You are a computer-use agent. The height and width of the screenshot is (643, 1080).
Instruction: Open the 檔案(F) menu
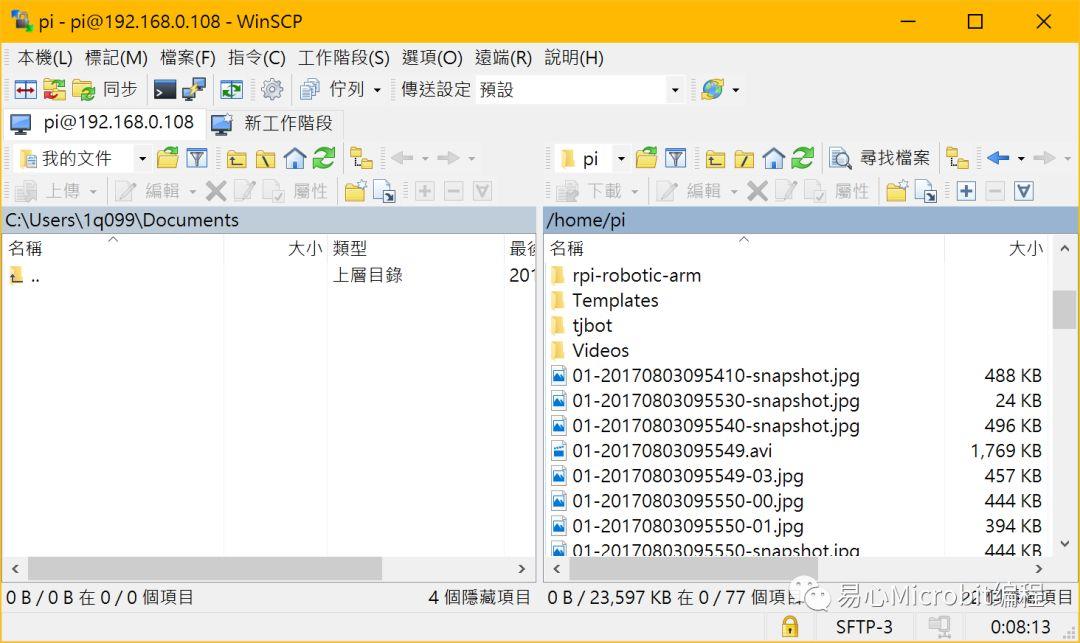coord(187,58)
